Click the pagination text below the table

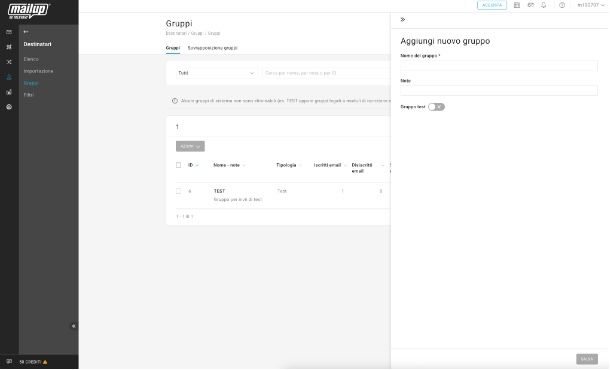click(x=185, y=217)
